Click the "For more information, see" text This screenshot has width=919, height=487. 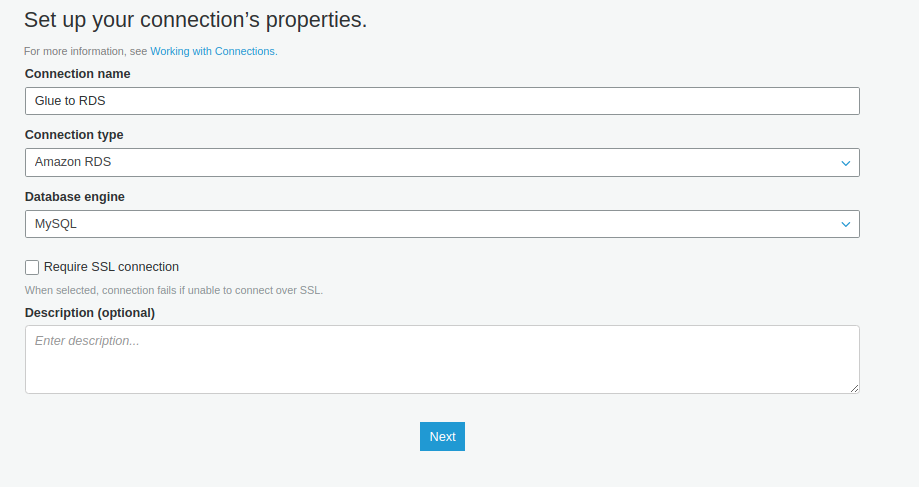[86, 51]
